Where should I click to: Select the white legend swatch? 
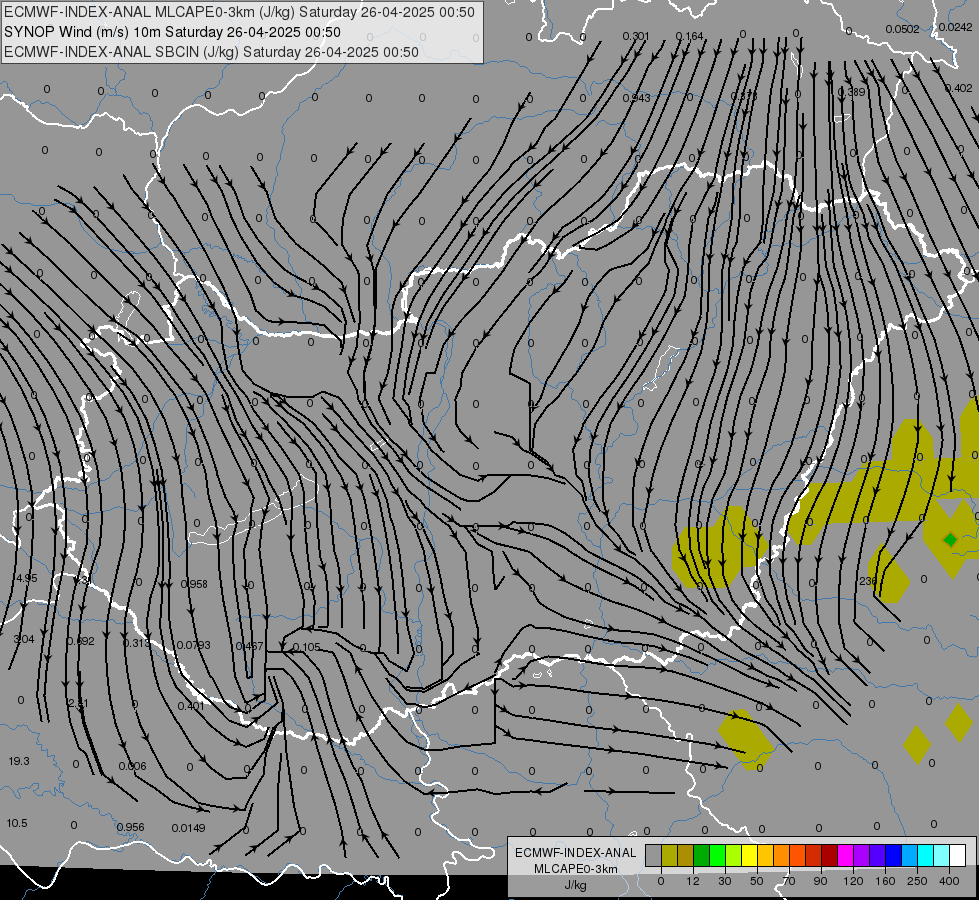click(x=958, y=855)
